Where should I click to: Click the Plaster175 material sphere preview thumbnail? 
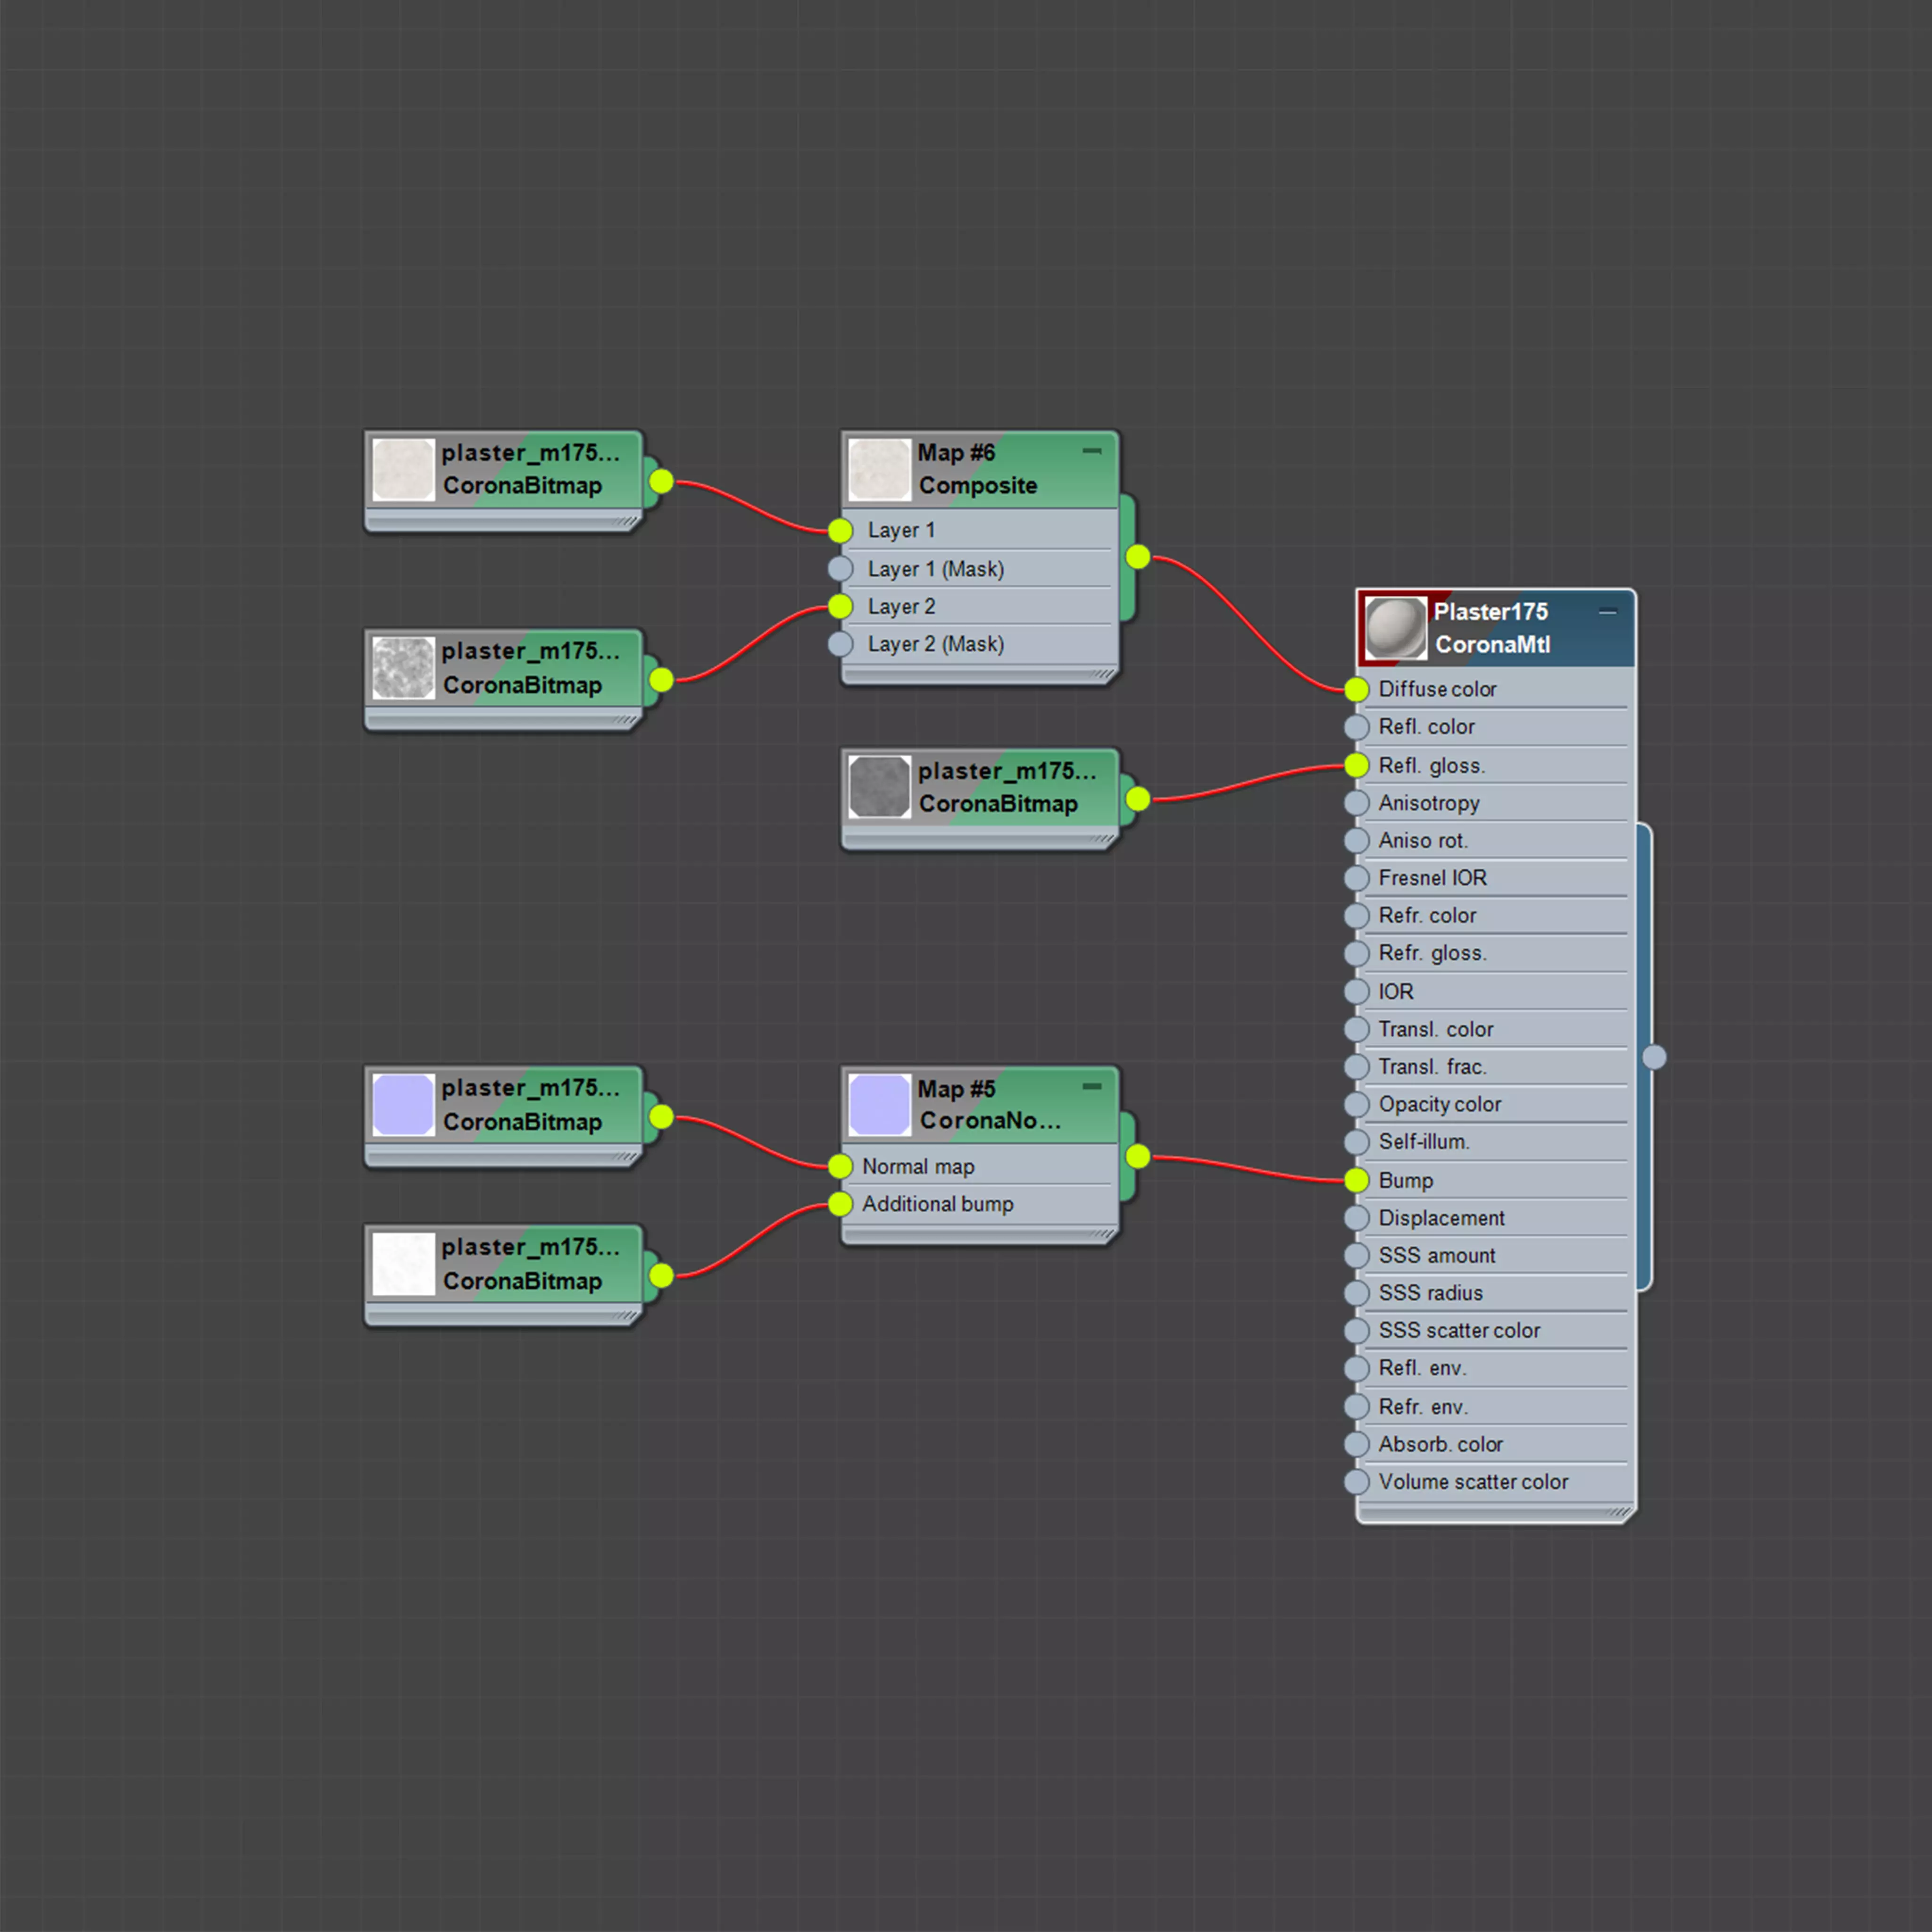(x=1395, y=628)
